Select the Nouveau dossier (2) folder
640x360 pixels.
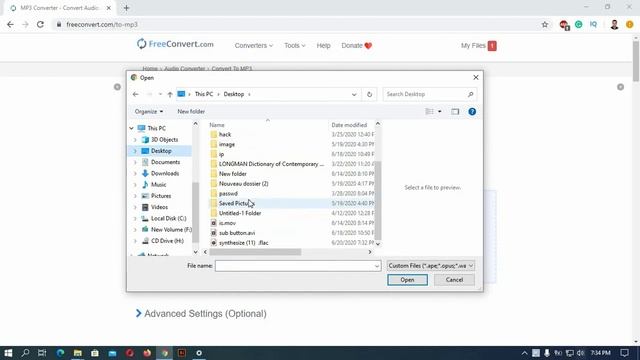tap(243, 184)
